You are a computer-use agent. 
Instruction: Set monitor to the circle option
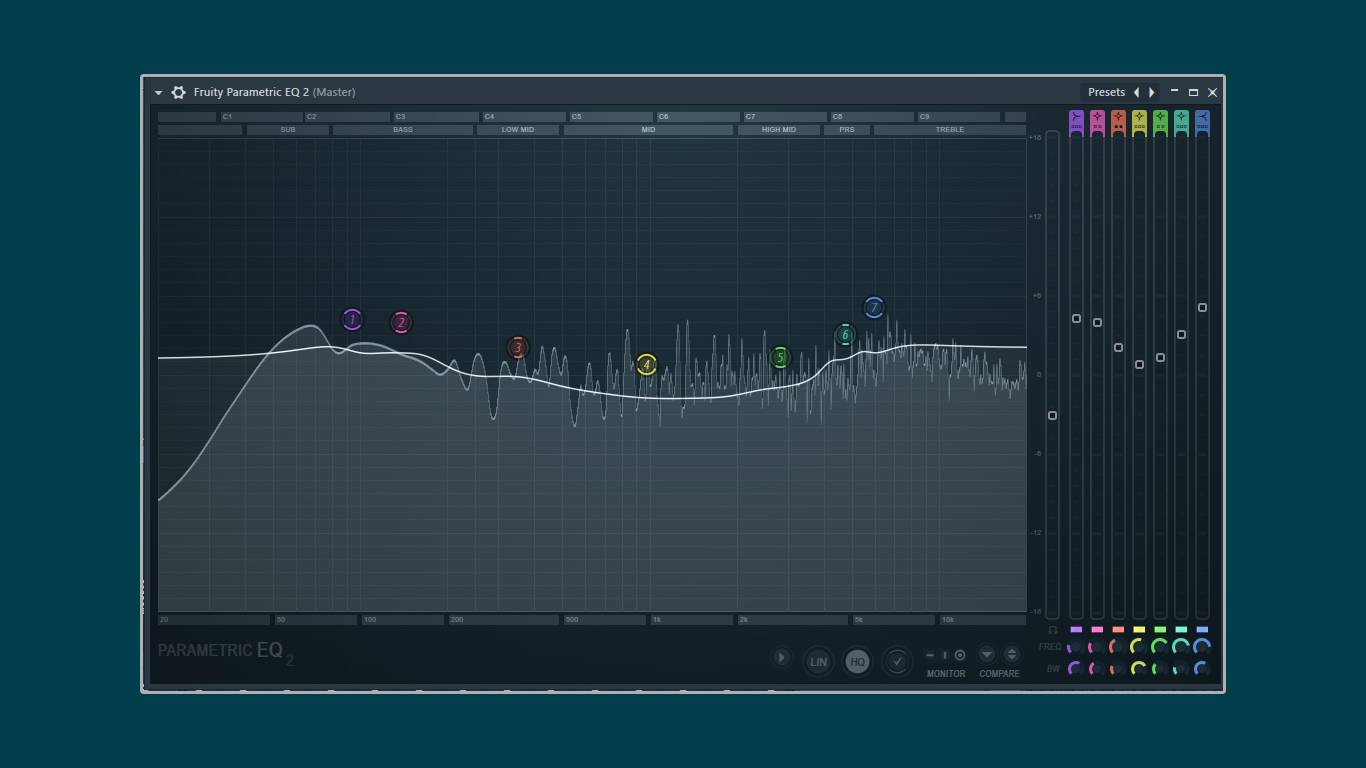point(960,655)
